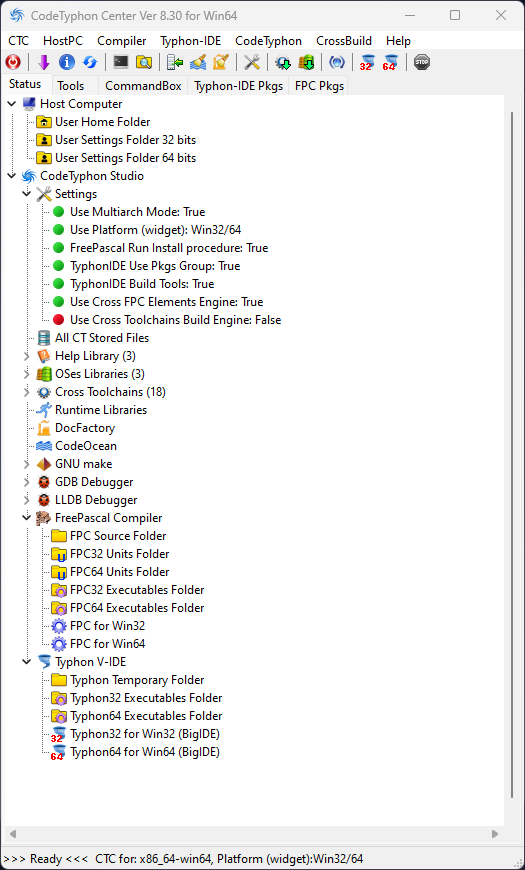Click the STOP sign toolbar icon
Viewport: 525px width, 870px height.
(x=422, y=62)
